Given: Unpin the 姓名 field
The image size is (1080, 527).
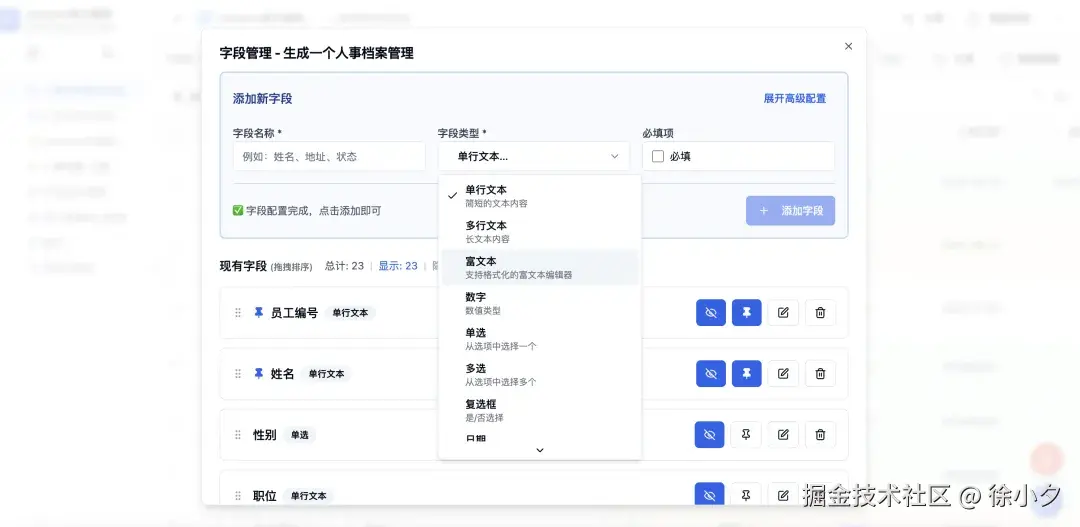Looking at the screenshot, I should (747, 373).
